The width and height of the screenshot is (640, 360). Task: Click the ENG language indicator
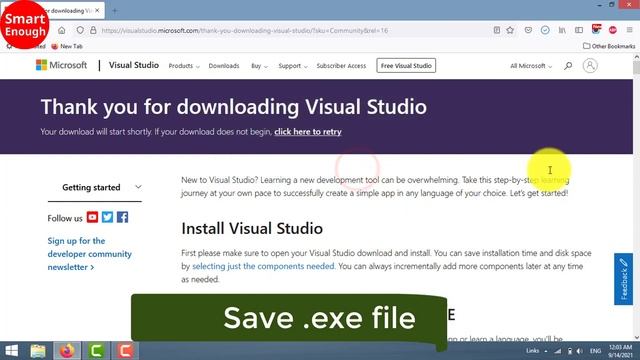coord(595,351)
